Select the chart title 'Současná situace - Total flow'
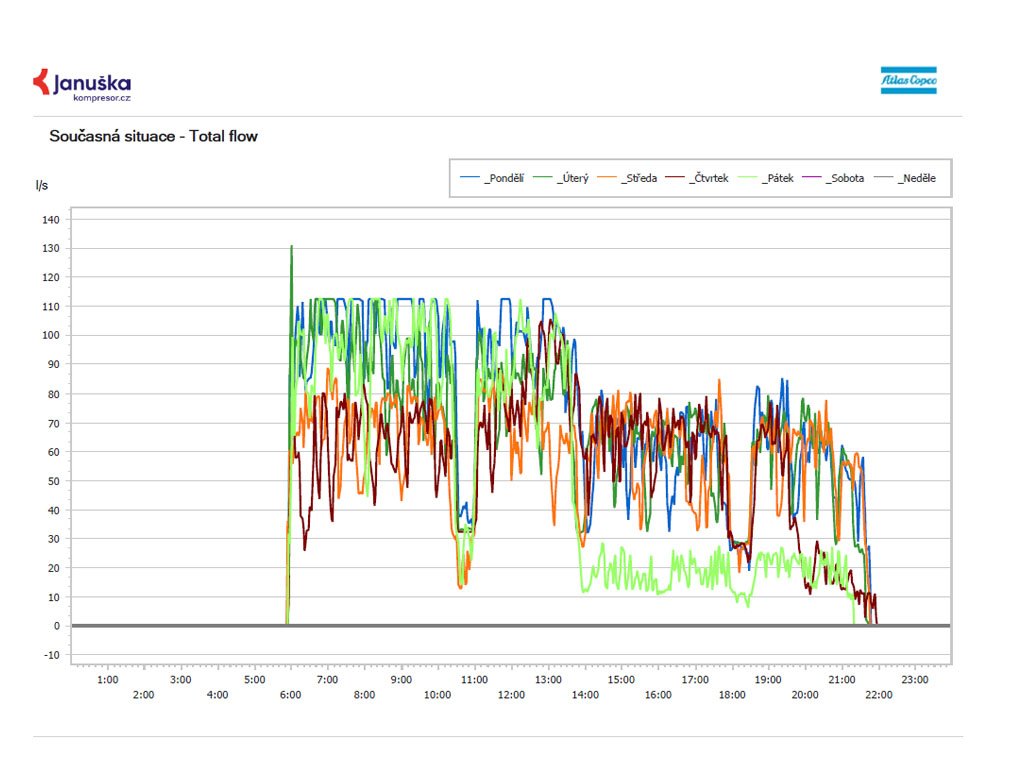 [153, 136]
